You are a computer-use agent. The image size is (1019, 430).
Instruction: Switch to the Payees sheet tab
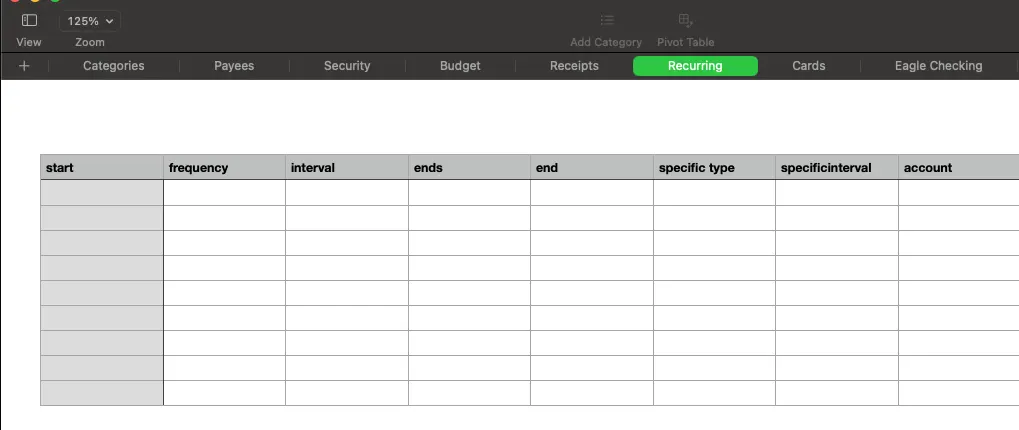(234, 66)
